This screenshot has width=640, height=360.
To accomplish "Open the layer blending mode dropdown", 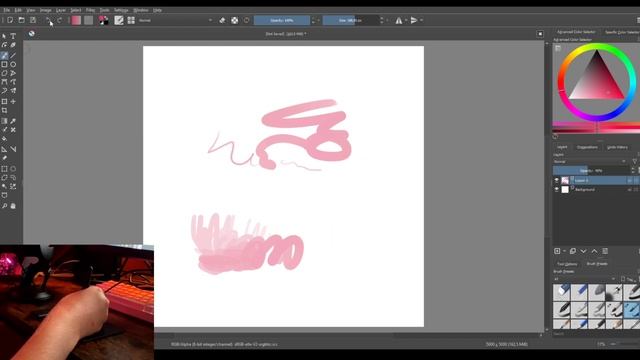I will click(x=590, y=162).
